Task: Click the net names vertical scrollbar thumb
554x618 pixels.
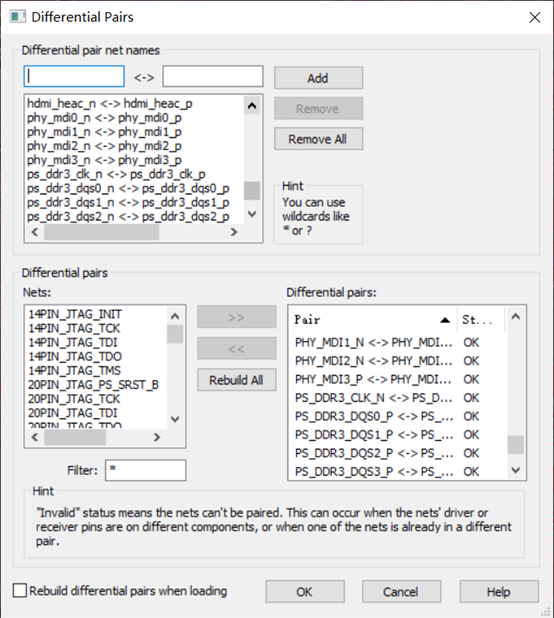Action: (252, 191)
